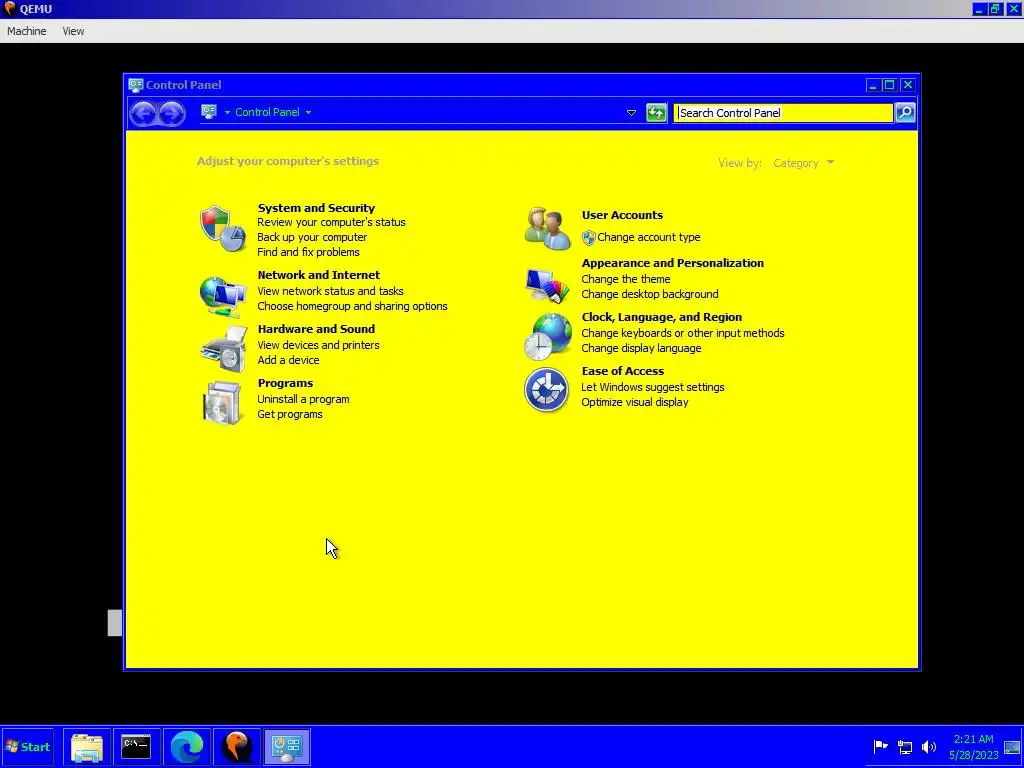
Task: Click Optimize visual display link
Action: coord(635,402)
